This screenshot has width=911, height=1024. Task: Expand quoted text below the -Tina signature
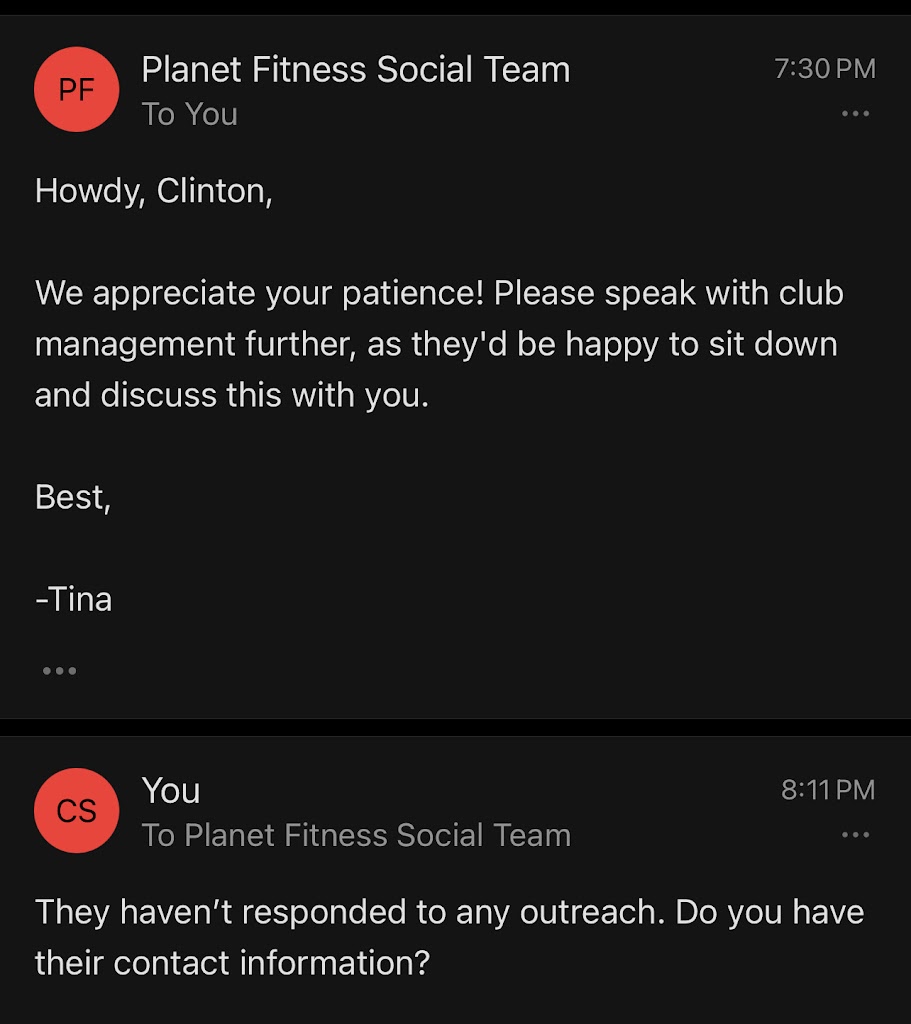click(x=59, y=671)
